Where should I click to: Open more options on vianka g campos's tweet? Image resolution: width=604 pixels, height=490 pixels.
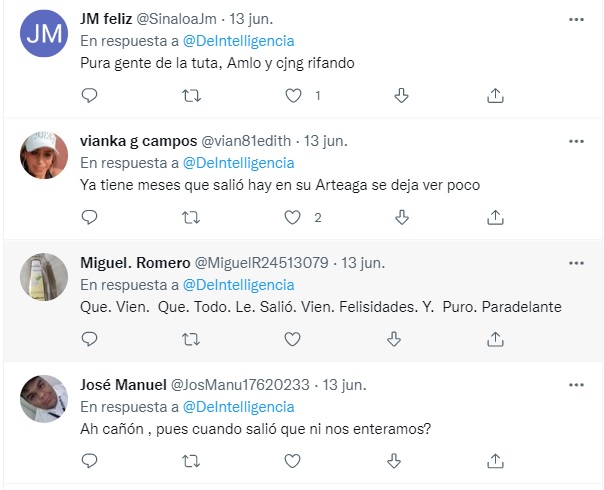(x=575, y=141)
